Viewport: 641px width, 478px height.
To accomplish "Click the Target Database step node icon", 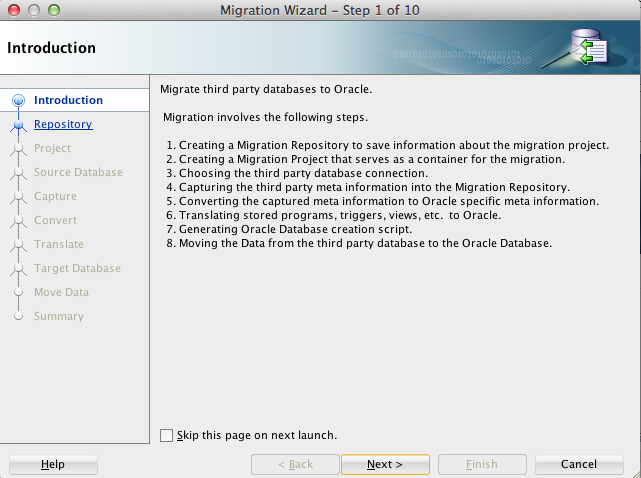I will point(18,269).
